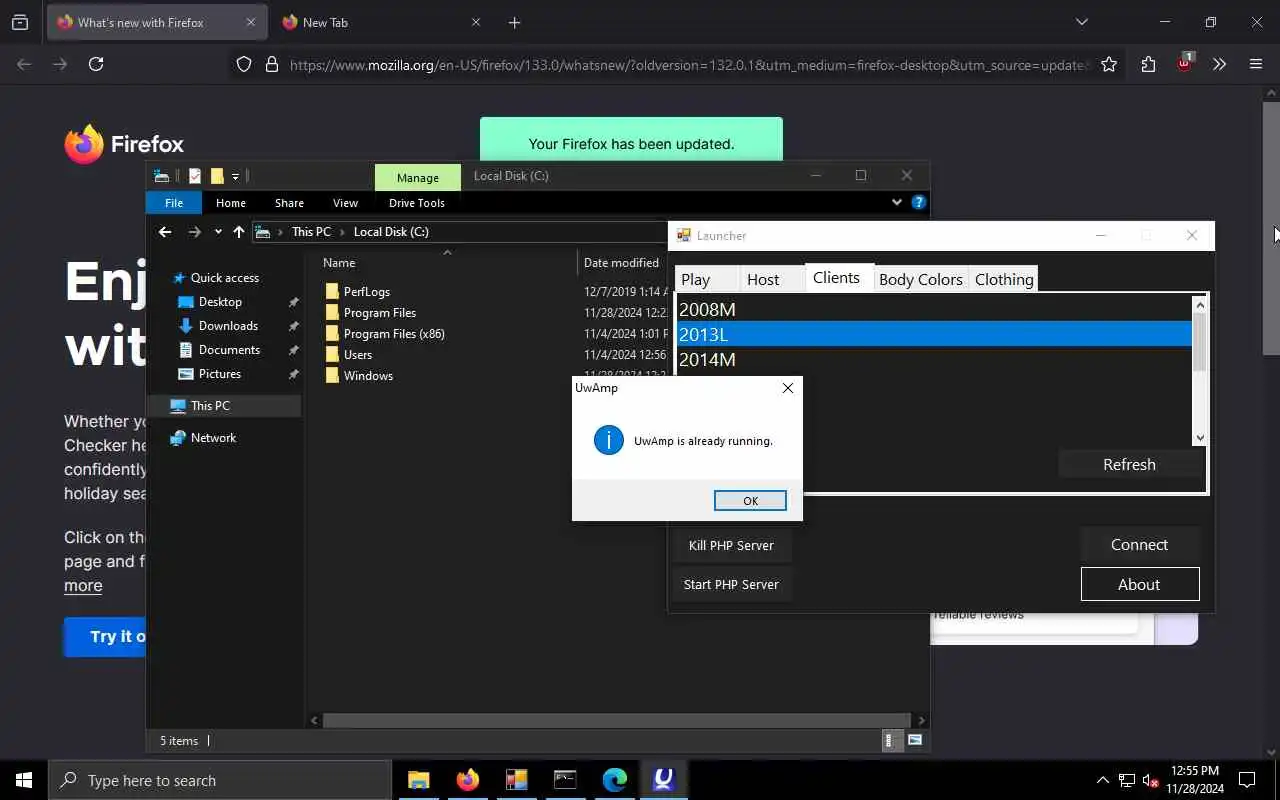Open the Clothing tab
Screen dimensions: 1280x800
click(1004, 279)
